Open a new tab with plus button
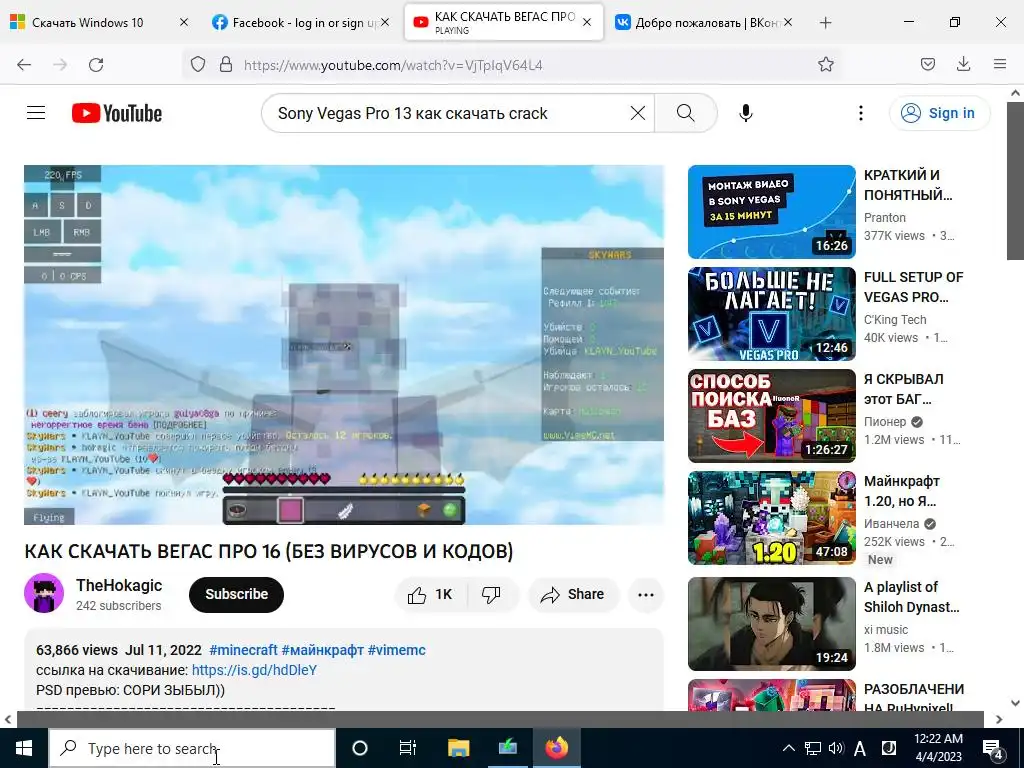The image size is (1024, 768). click(825, 22)
